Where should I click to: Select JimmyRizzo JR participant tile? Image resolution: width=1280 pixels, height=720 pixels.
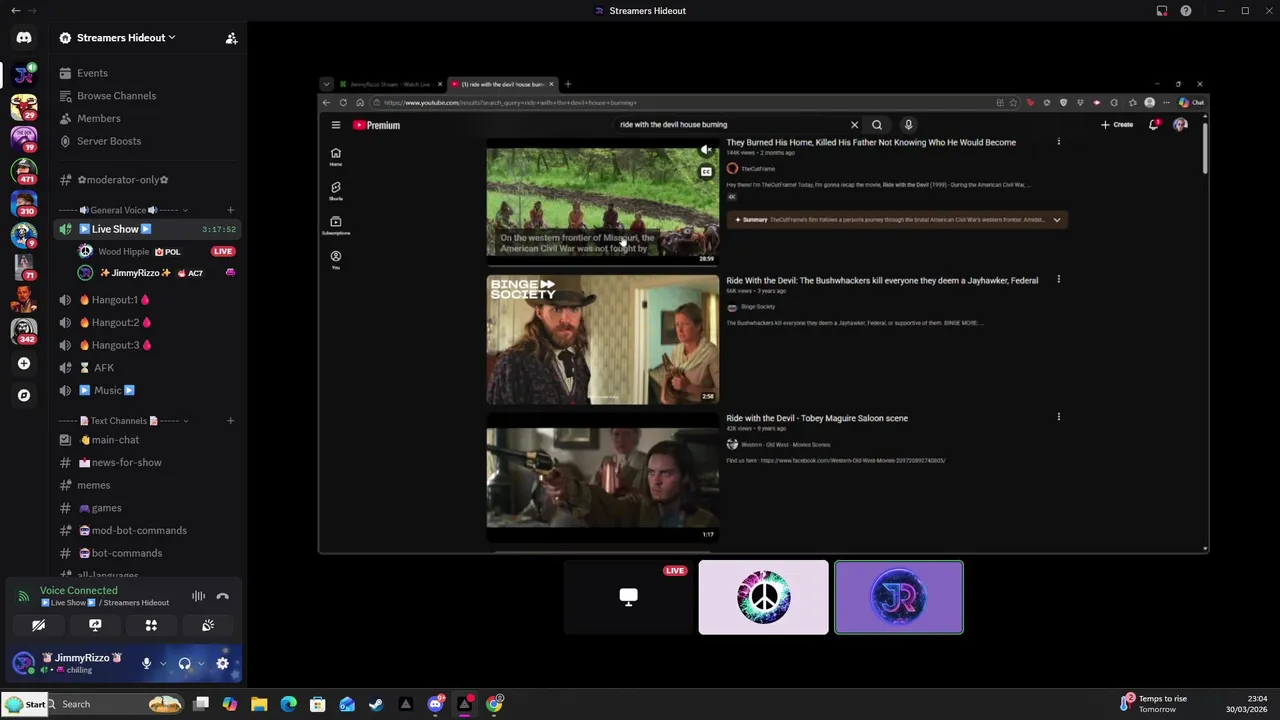pyautogui.click(x=899, y=597)
